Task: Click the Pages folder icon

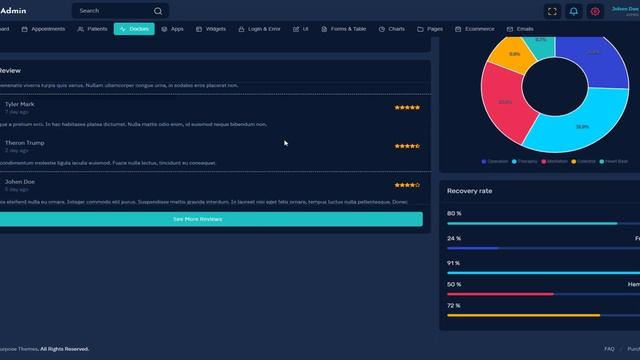Action: tap(420, 29)
